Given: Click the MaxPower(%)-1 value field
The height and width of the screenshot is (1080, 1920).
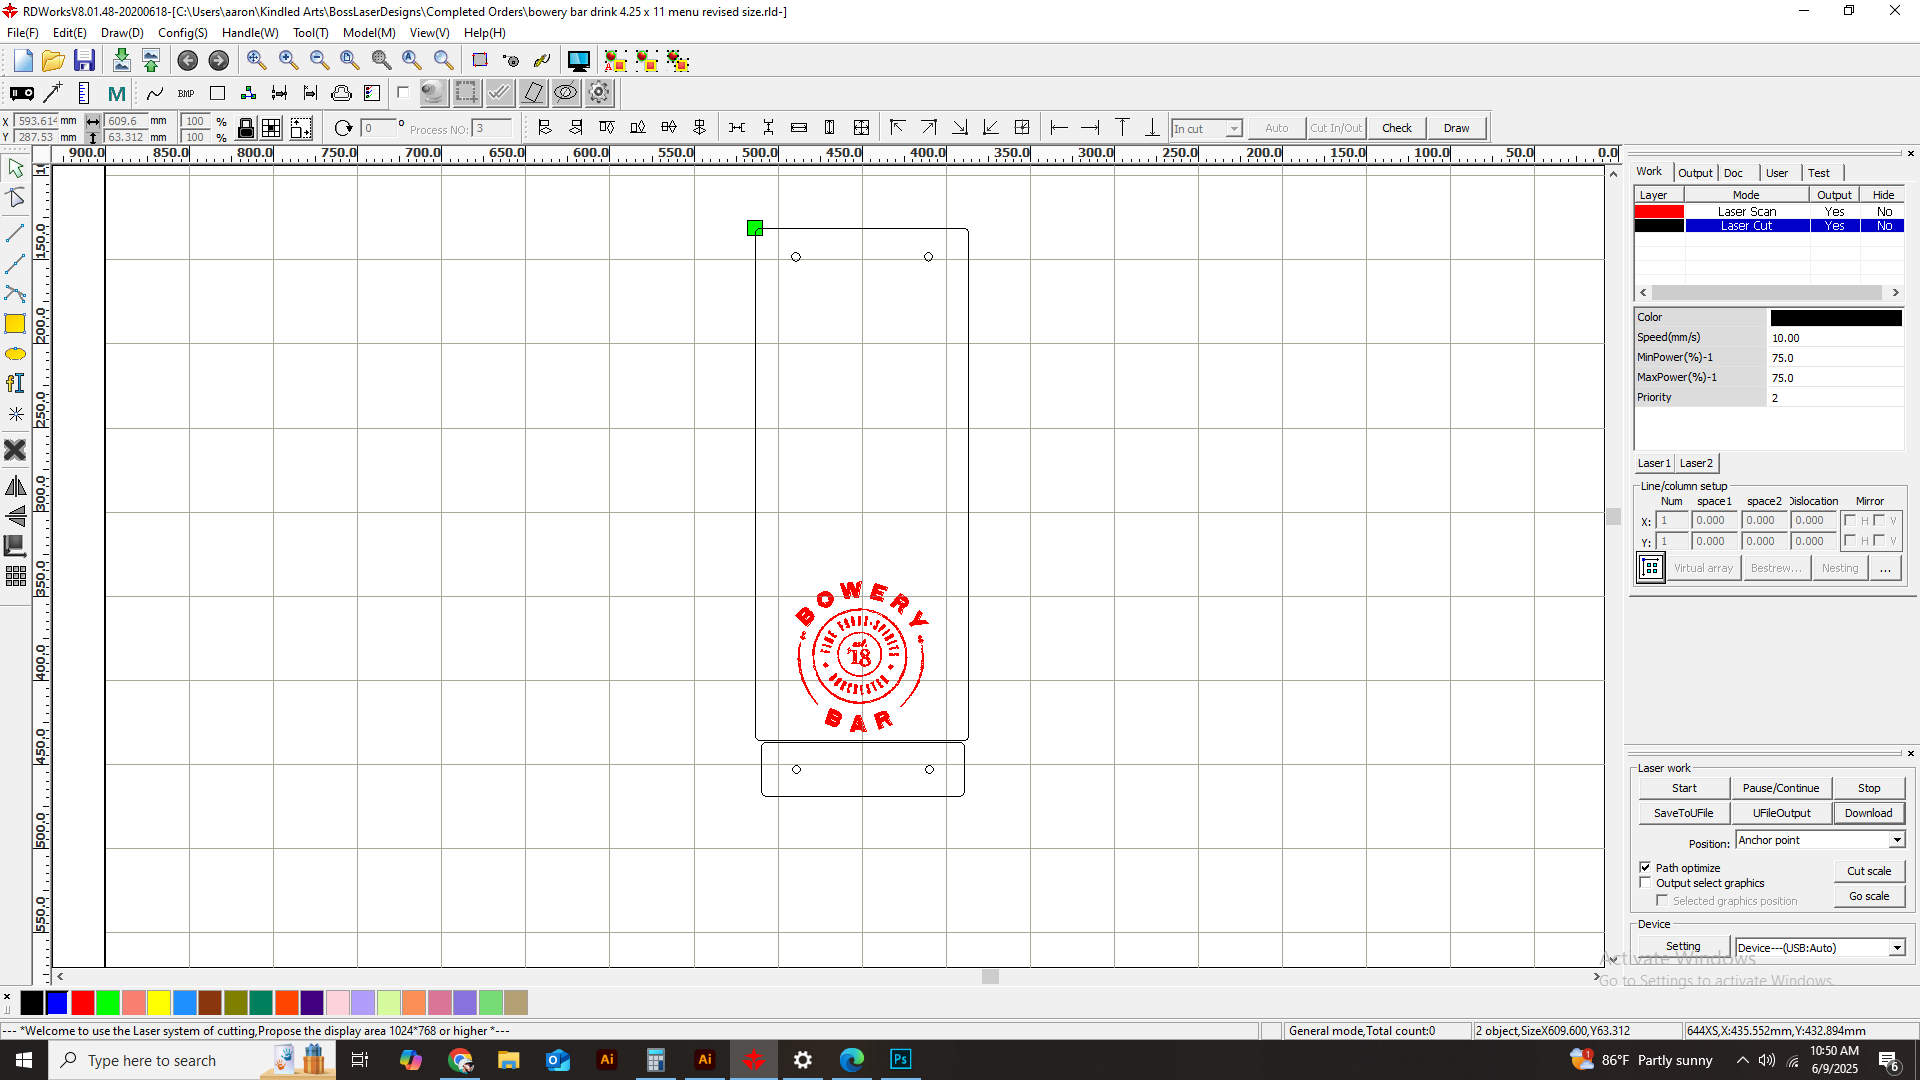Looking at the screenshot, I should pos(1836,378).
